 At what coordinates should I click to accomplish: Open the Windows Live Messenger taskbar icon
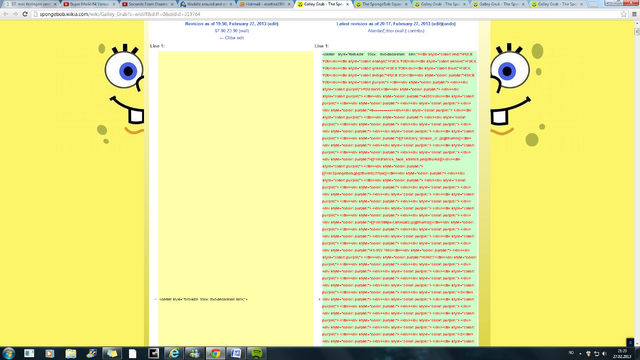[195, 353]
